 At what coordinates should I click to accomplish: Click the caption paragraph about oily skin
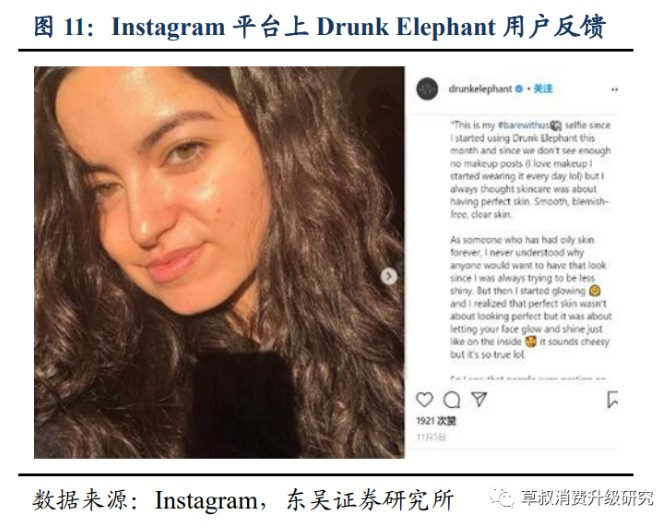point(530,297)
